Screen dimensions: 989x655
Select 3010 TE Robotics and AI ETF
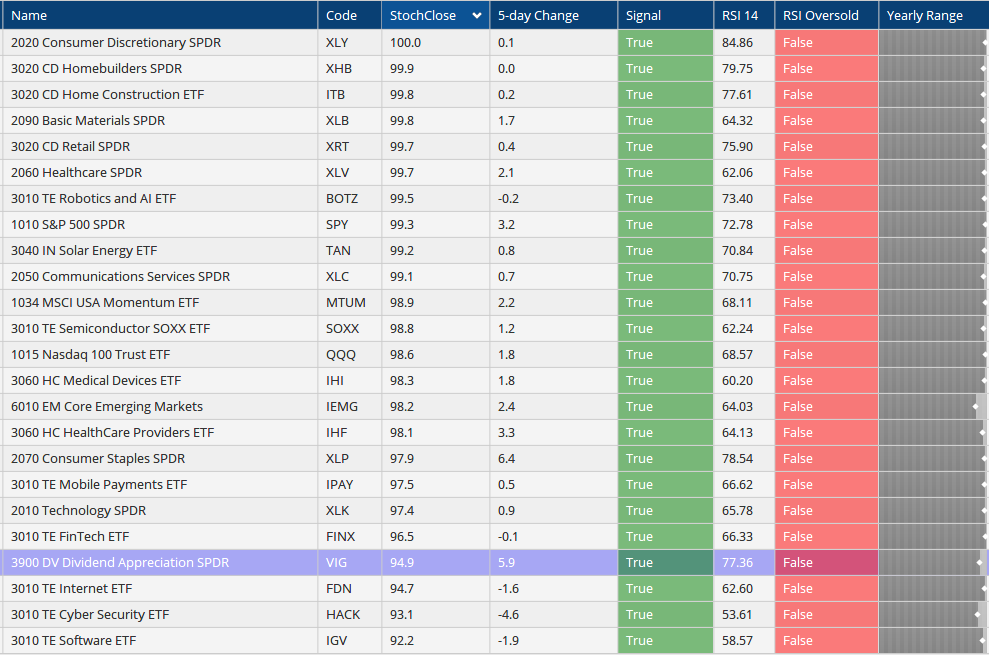tap(93, 198)
